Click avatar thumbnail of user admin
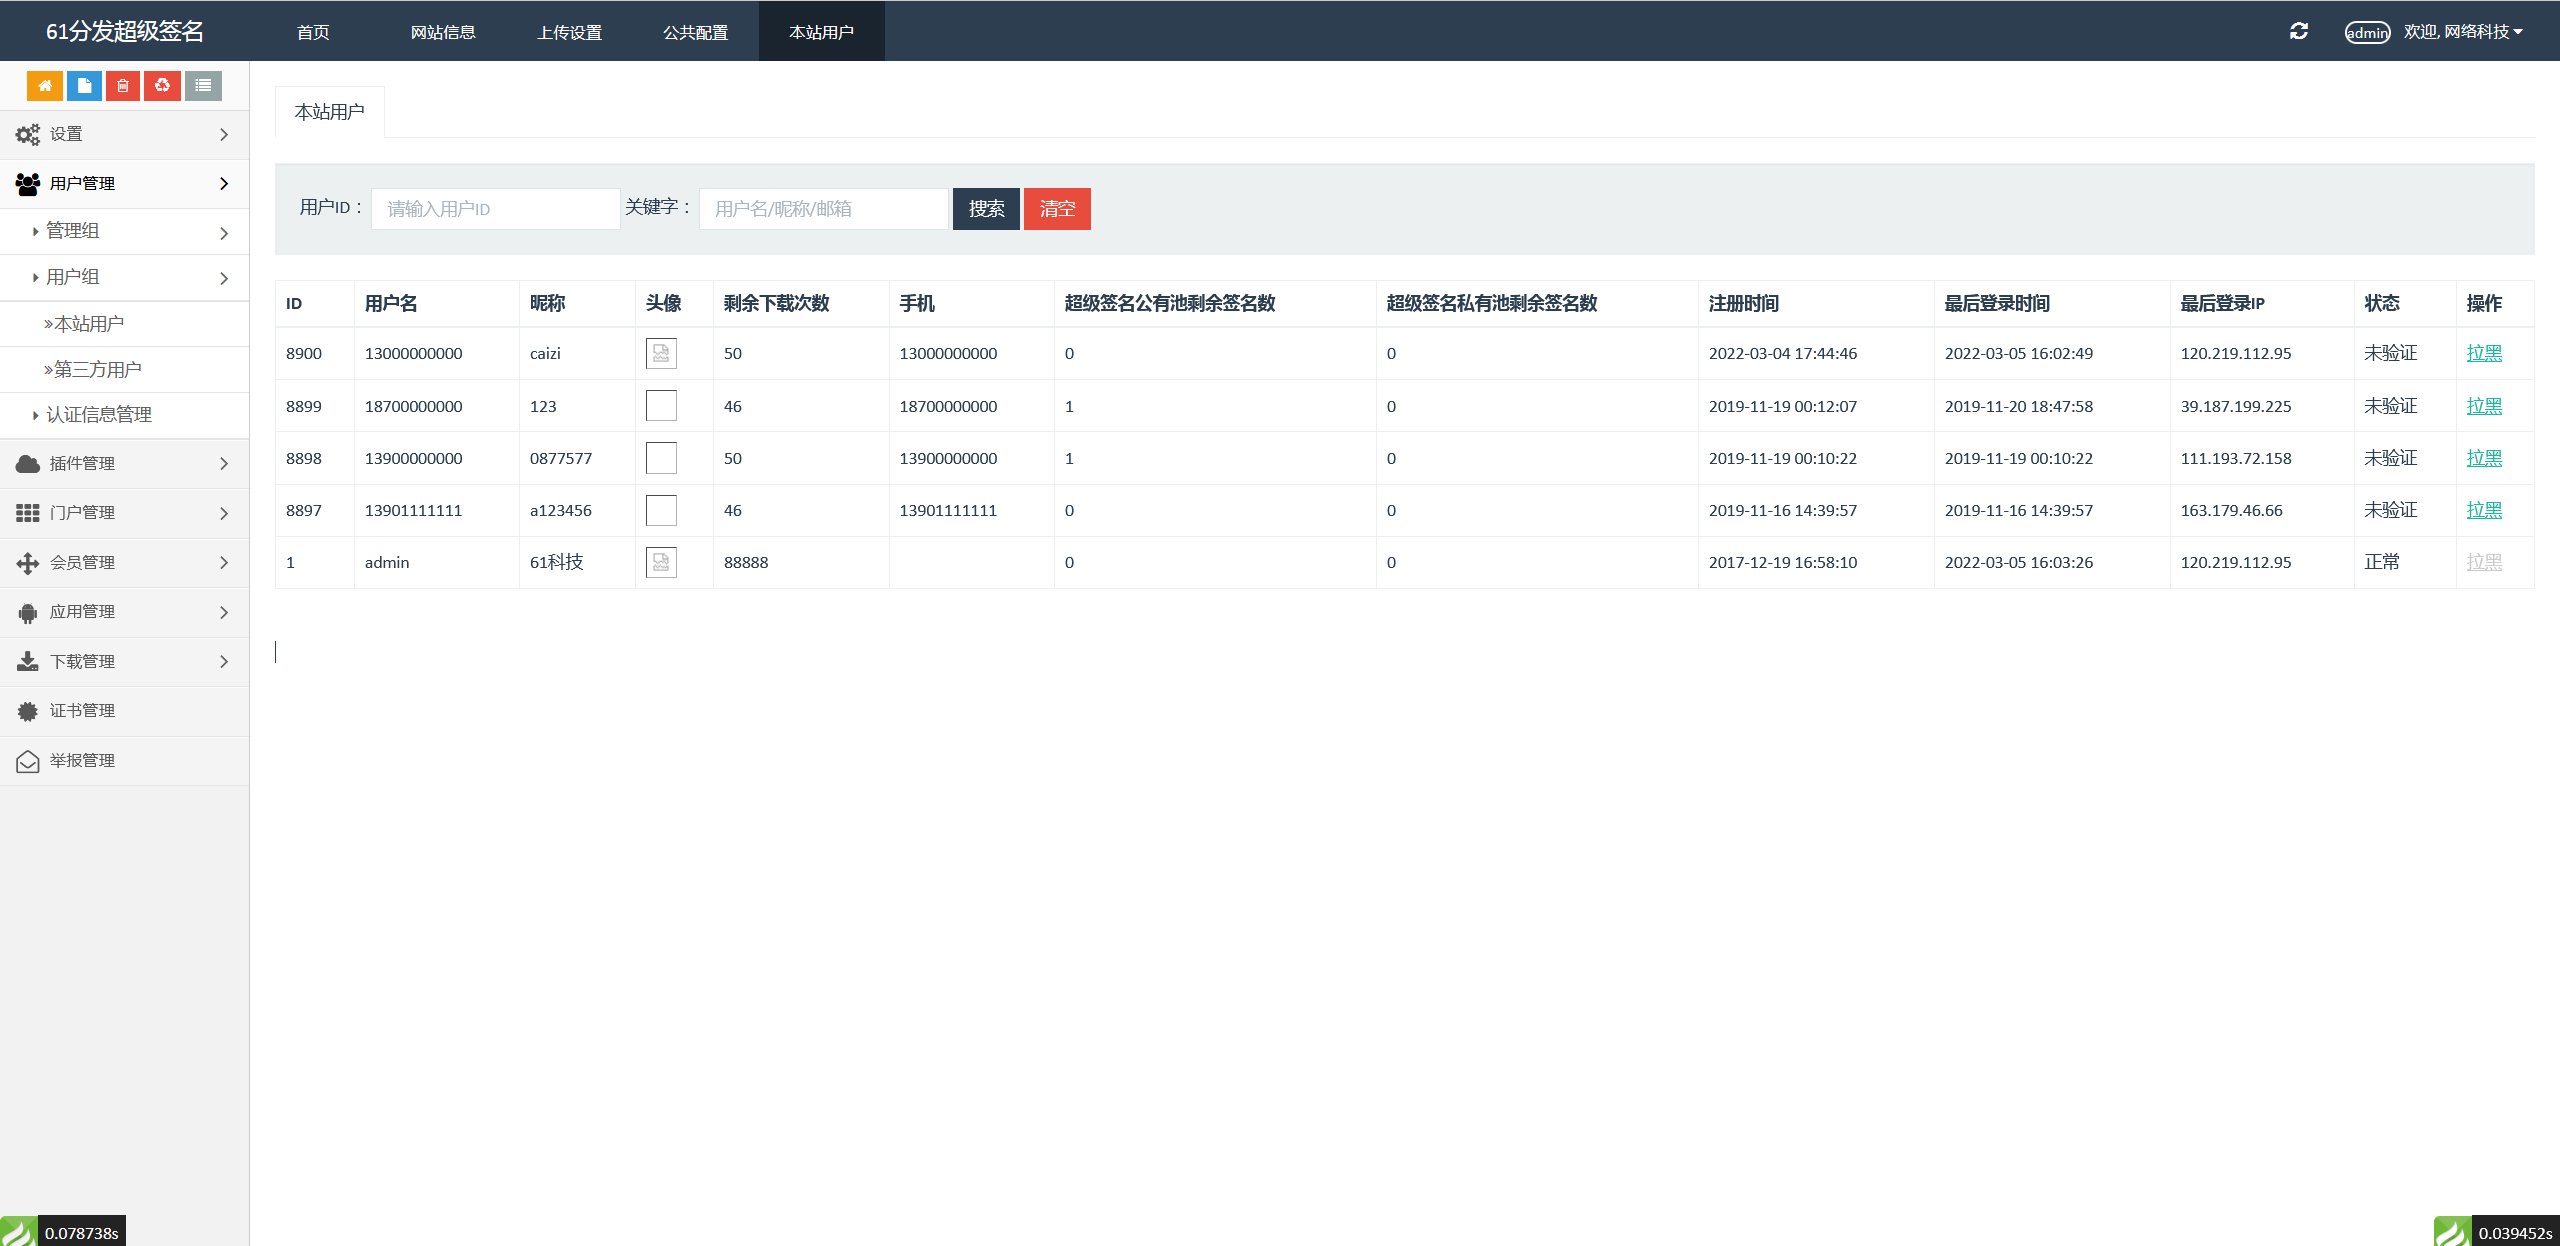2560x1246 pixels. click(661, 562)
